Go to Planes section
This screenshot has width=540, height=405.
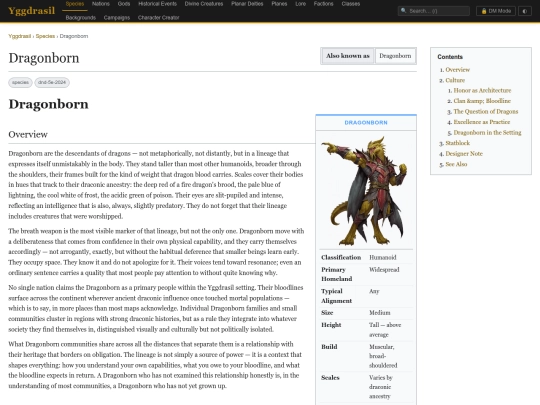click(279, 4)
